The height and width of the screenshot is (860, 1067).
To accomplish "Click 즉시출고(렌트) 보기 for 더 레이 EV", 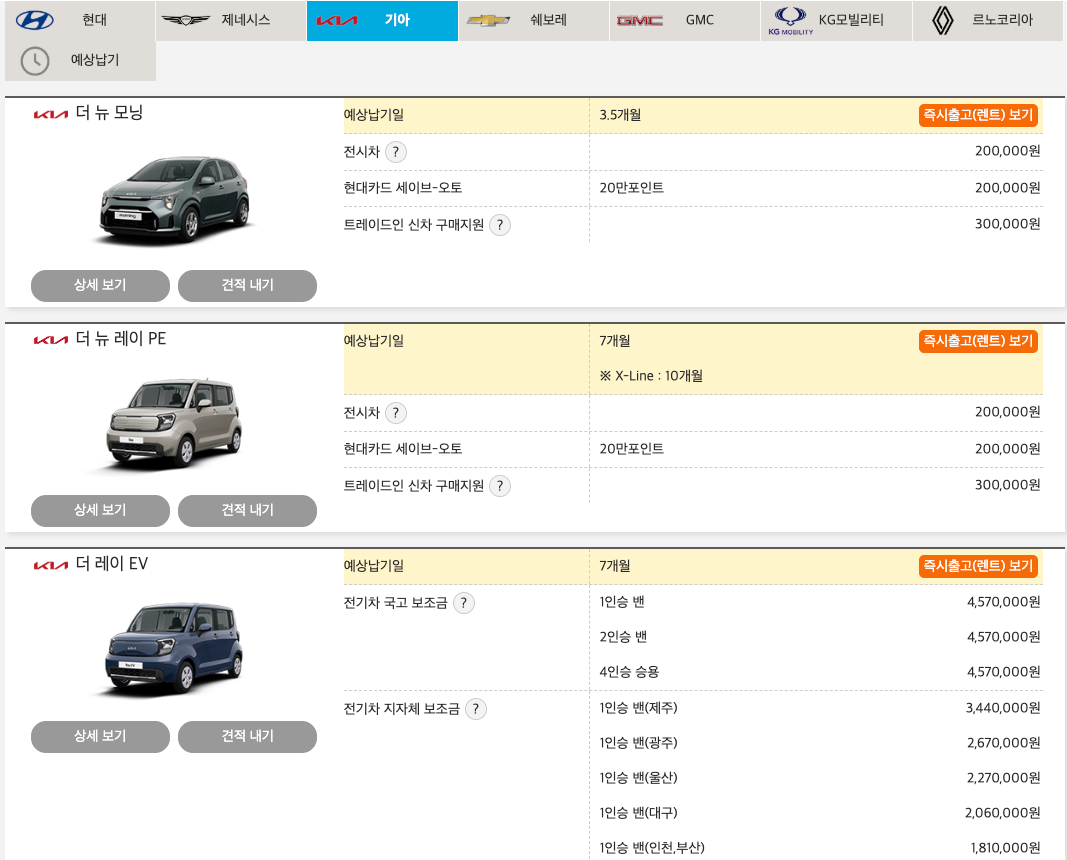I will click(x=978, y=566).
